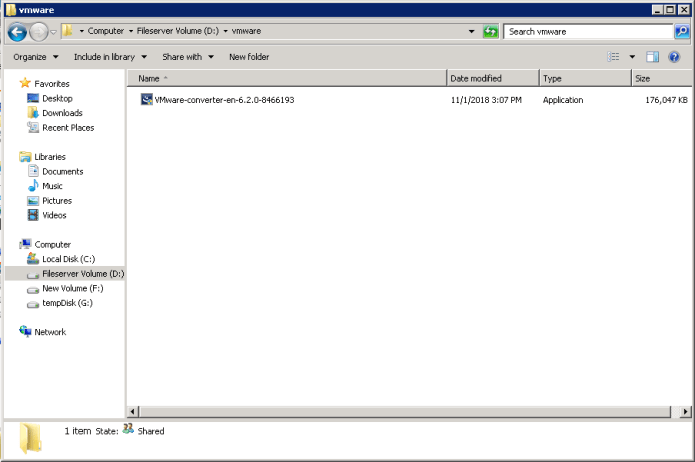Image resolution: width=695 pixels, height=462 pixels.
Task: Click the Back navigation arrow button
Action: click(x=17, y=31)
